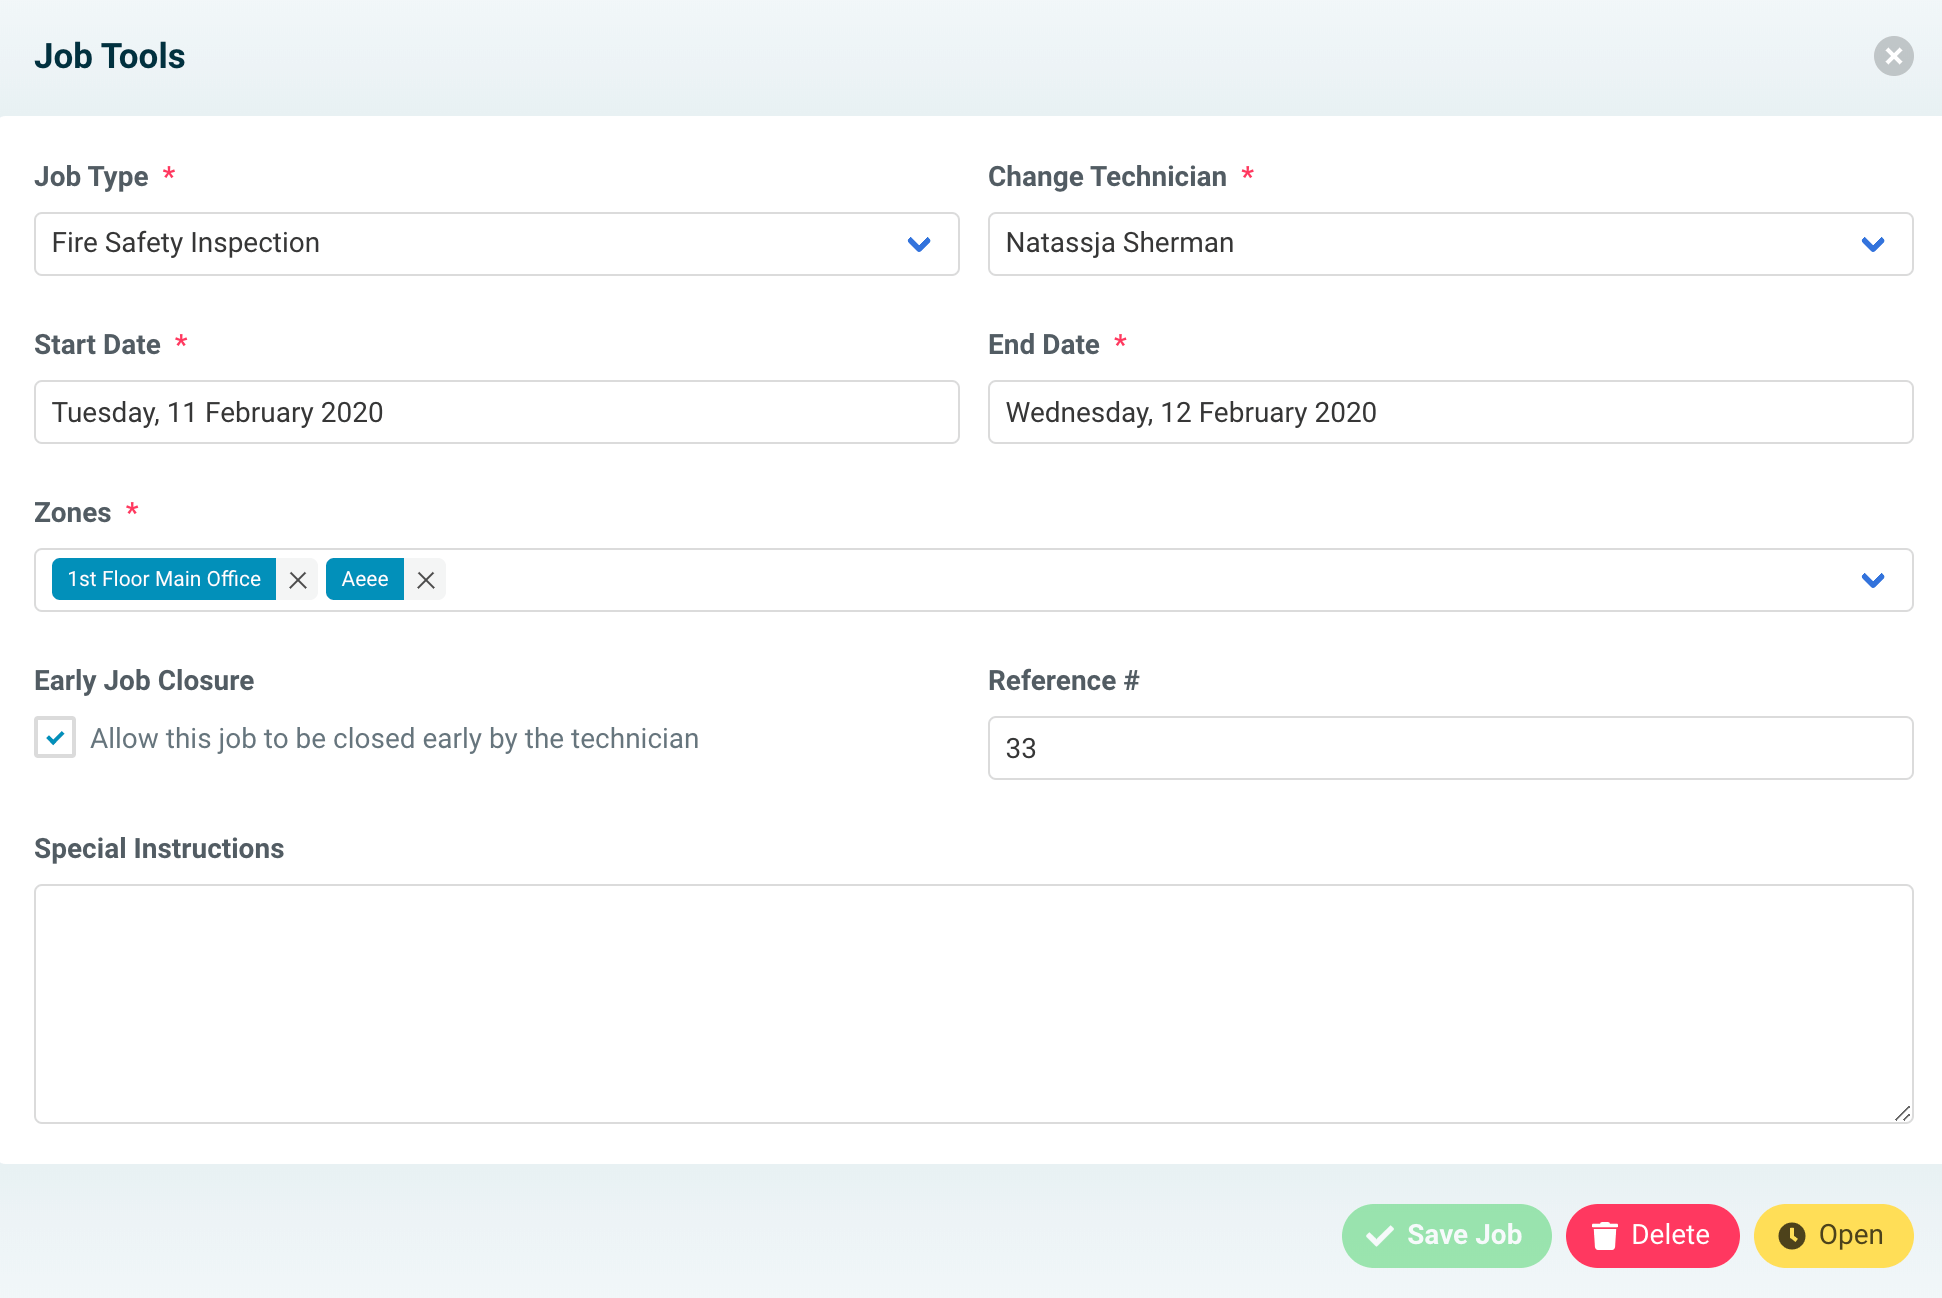This screenshot has height=1298, width=1942.
Task: Expand the Zones dropdown chevron
Action: click(x=1872, y=580)
